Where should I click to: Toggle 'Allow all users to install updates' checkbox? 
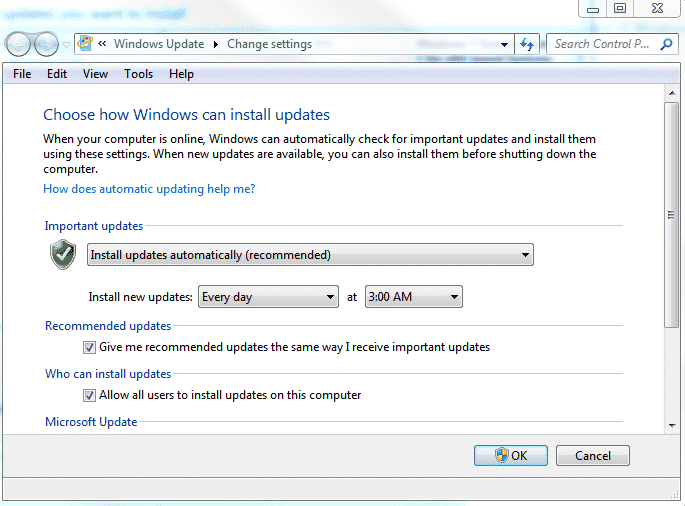89,395
